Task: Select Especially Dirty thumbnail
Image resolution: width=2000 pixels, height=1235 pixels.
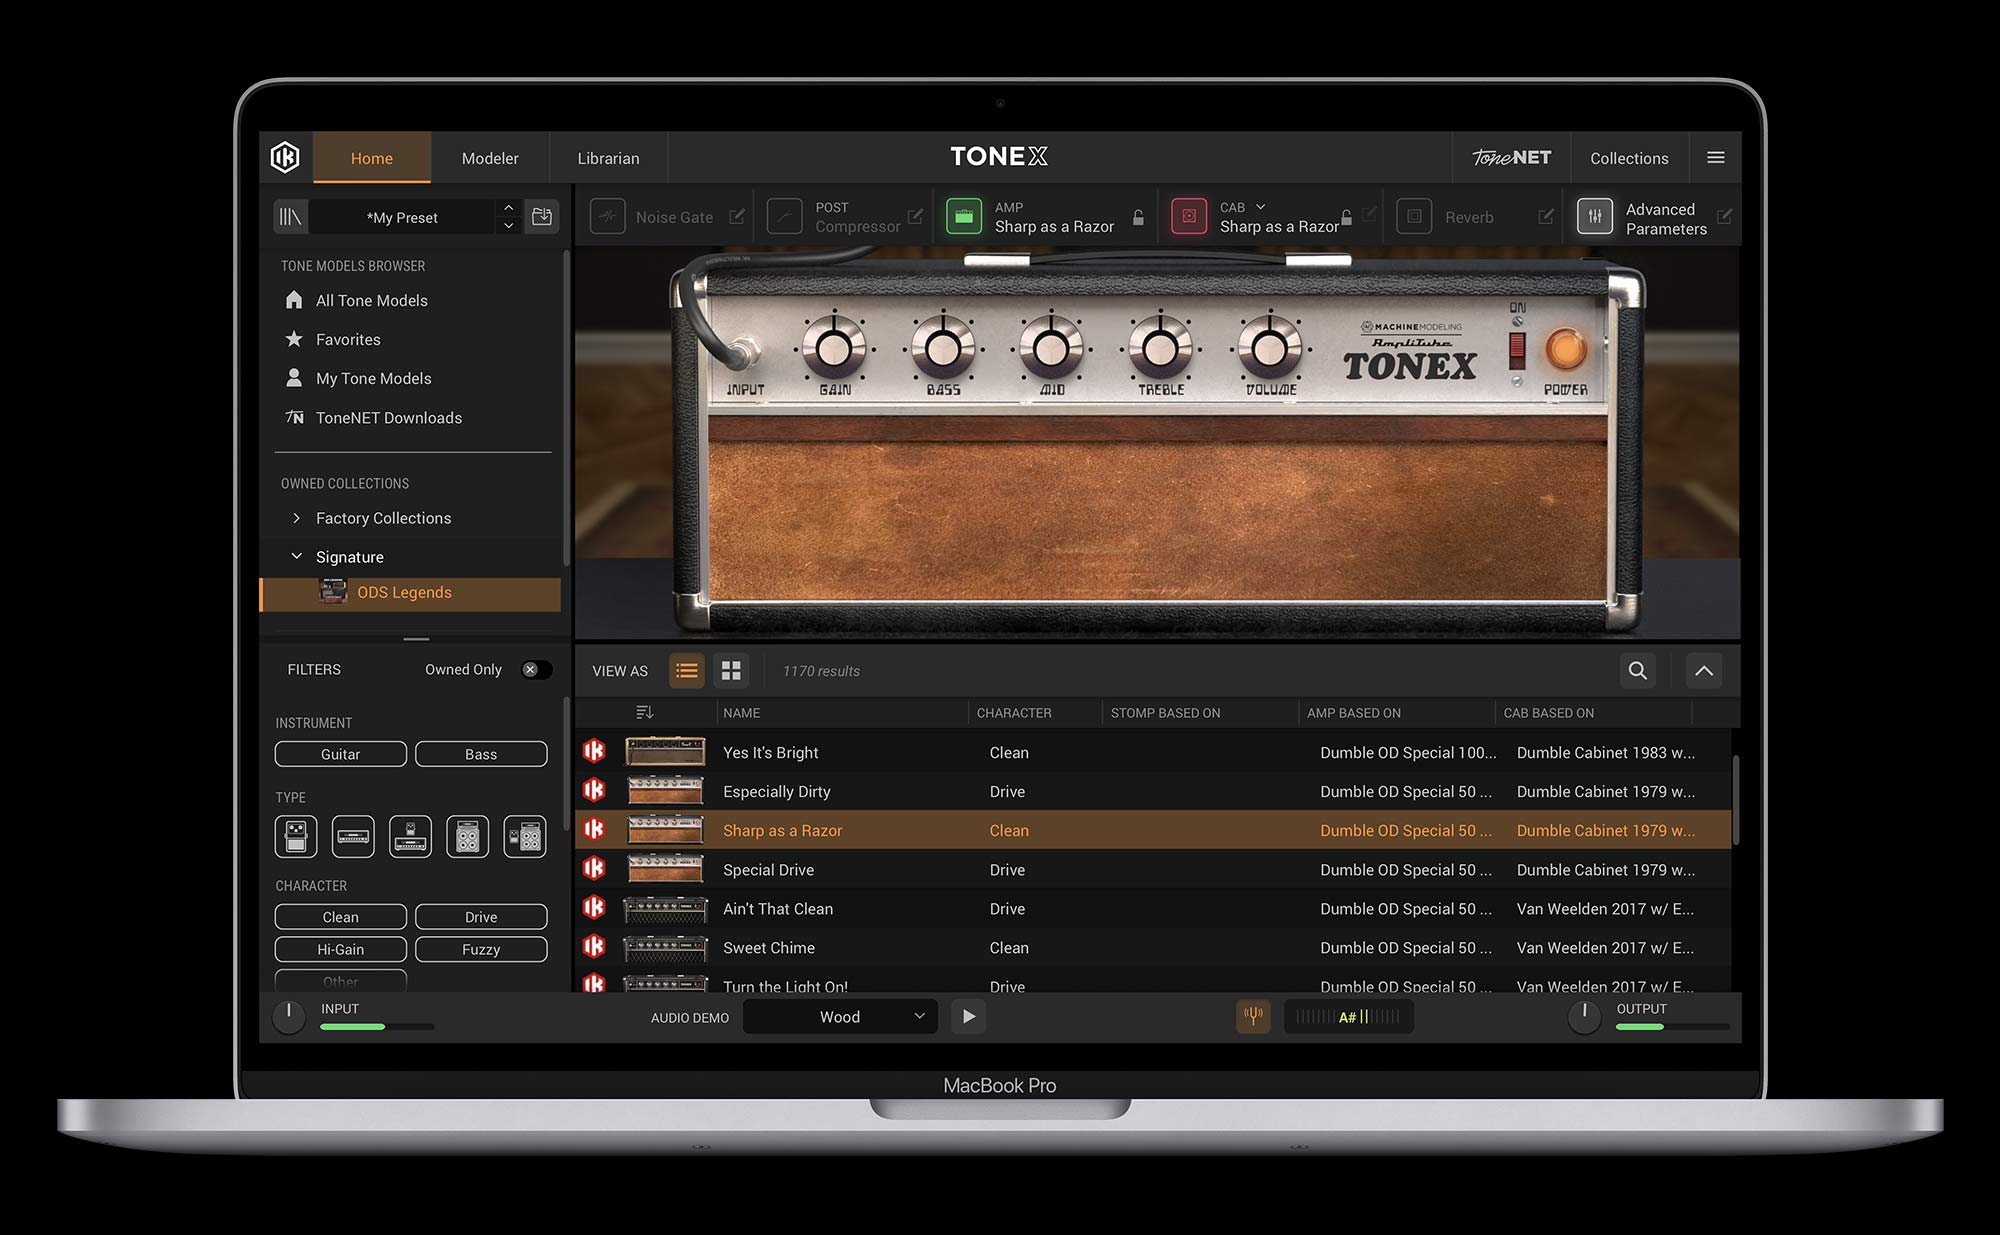Action: click(x=665, y=791)
